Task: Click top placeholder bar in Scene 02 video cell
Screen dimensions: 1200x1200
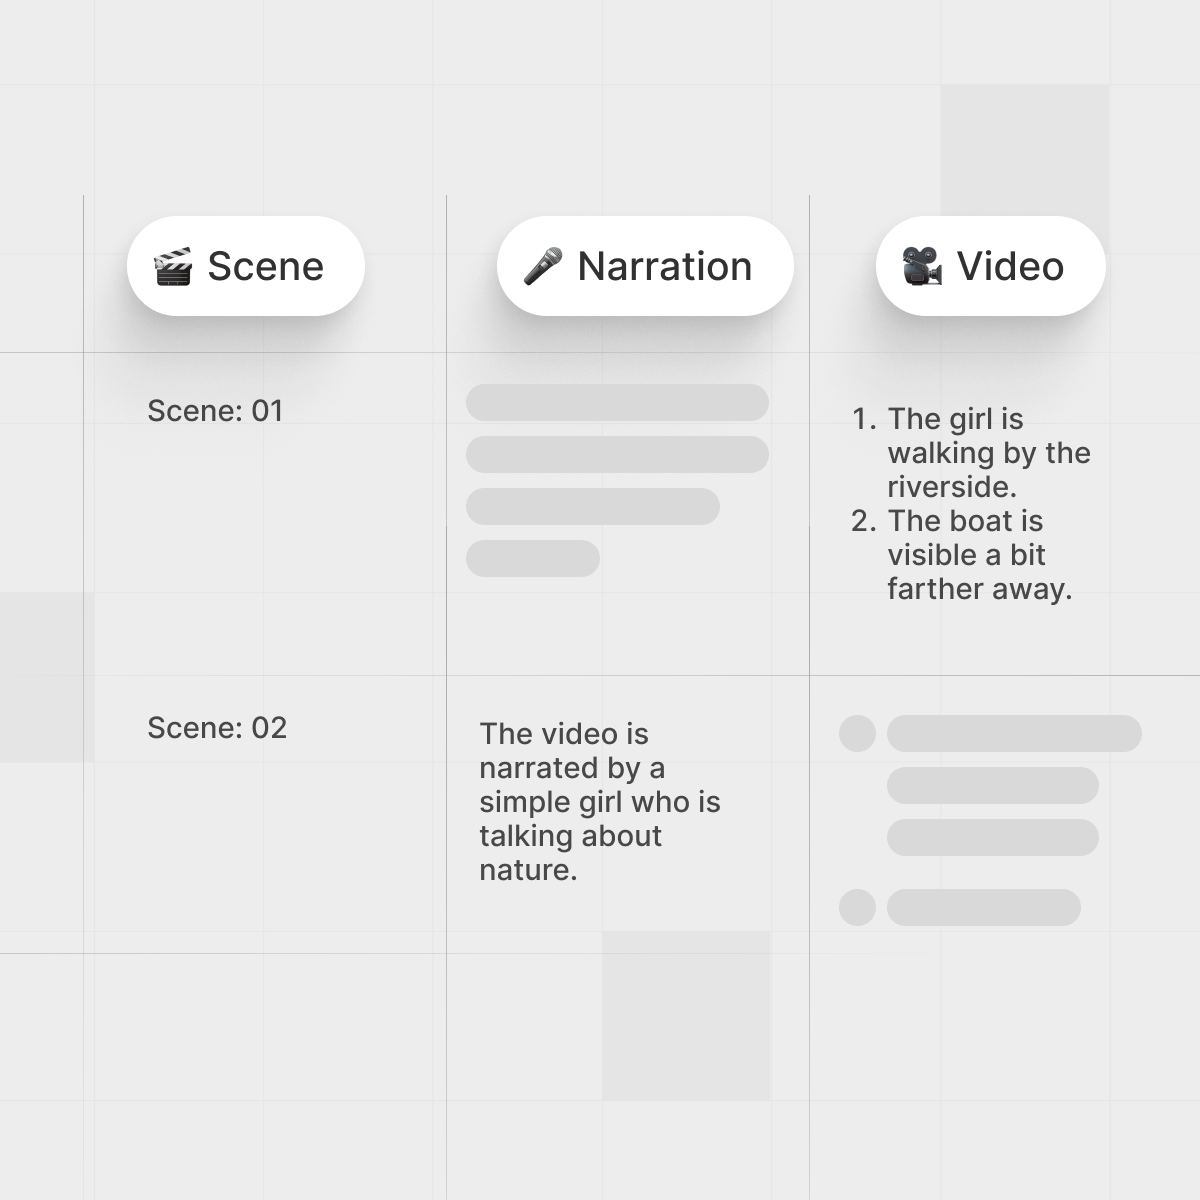Action: click(1014, 733)
